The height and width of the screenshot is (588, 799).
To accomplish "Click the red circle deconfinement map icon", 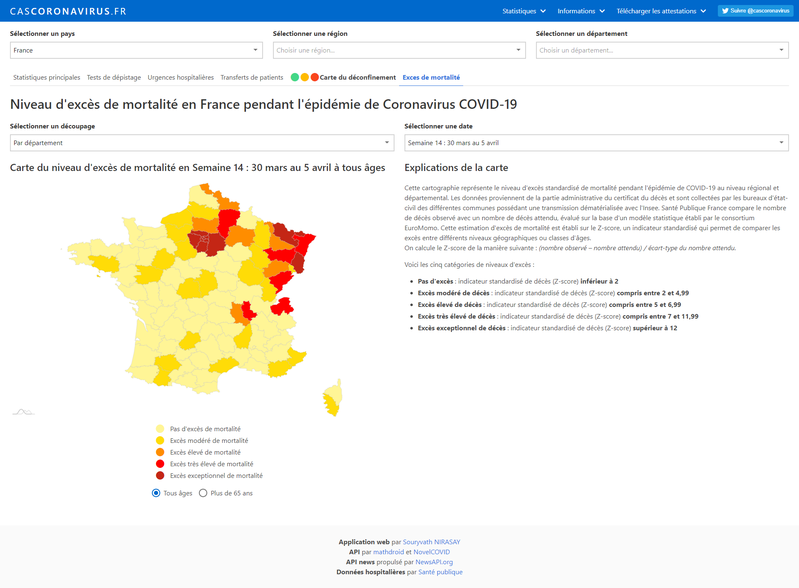I will [315, 77].
